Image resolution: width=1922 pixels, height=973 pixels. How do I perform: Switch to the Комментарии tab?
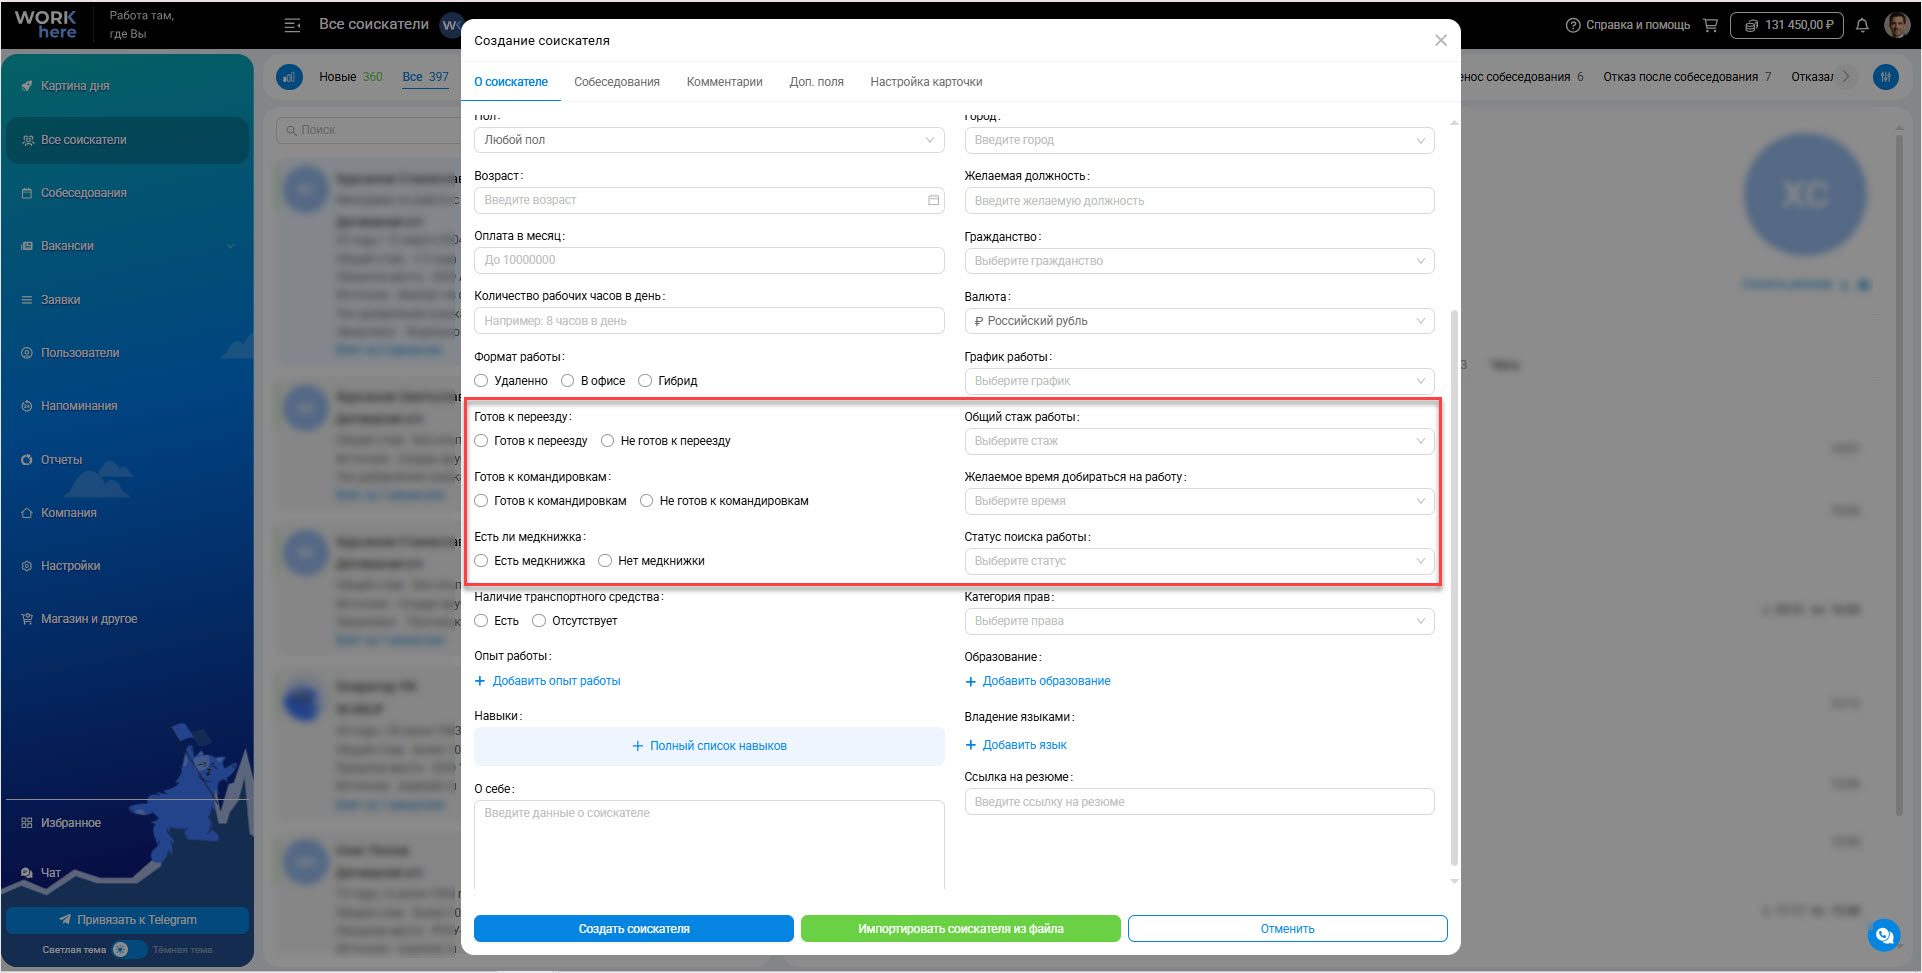(725, 82)
